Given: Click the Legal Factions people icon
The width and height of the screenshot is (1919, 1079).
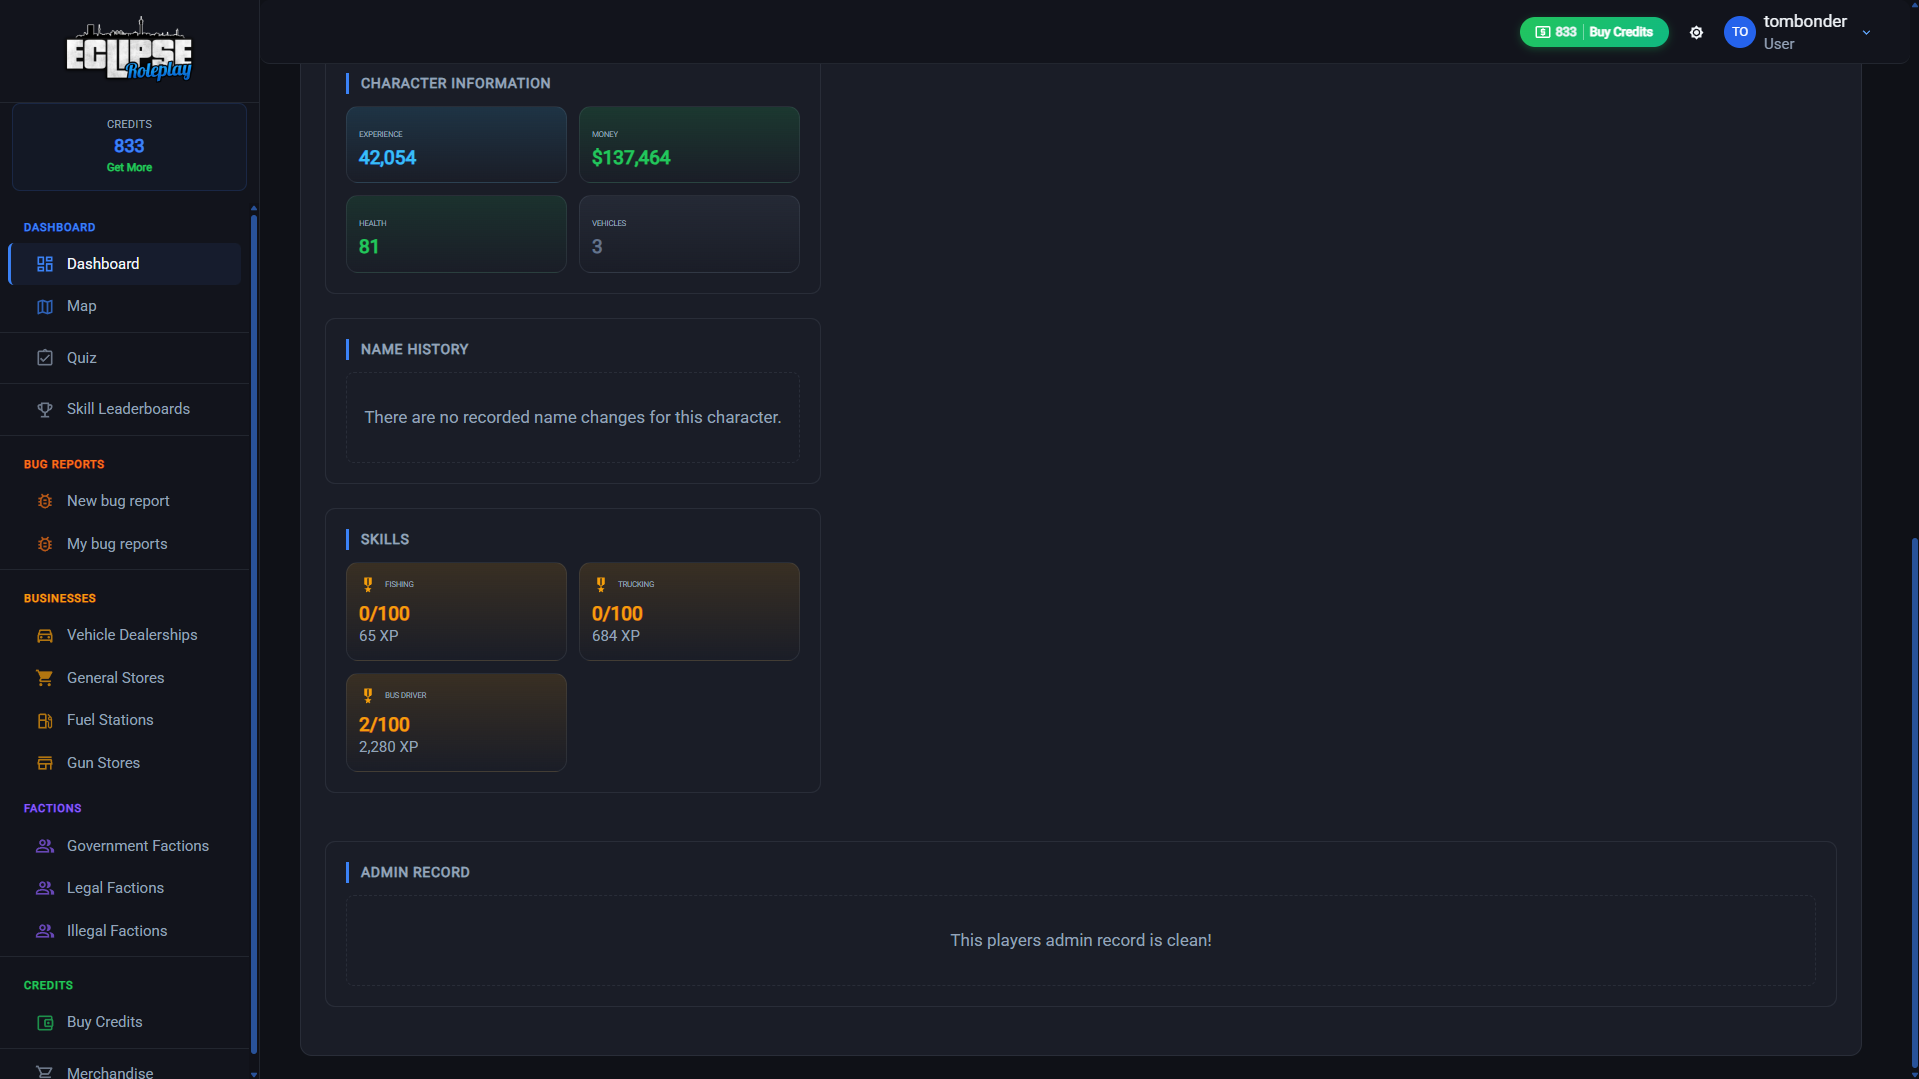Looking at the screenshot, I should tap(45, 888).
